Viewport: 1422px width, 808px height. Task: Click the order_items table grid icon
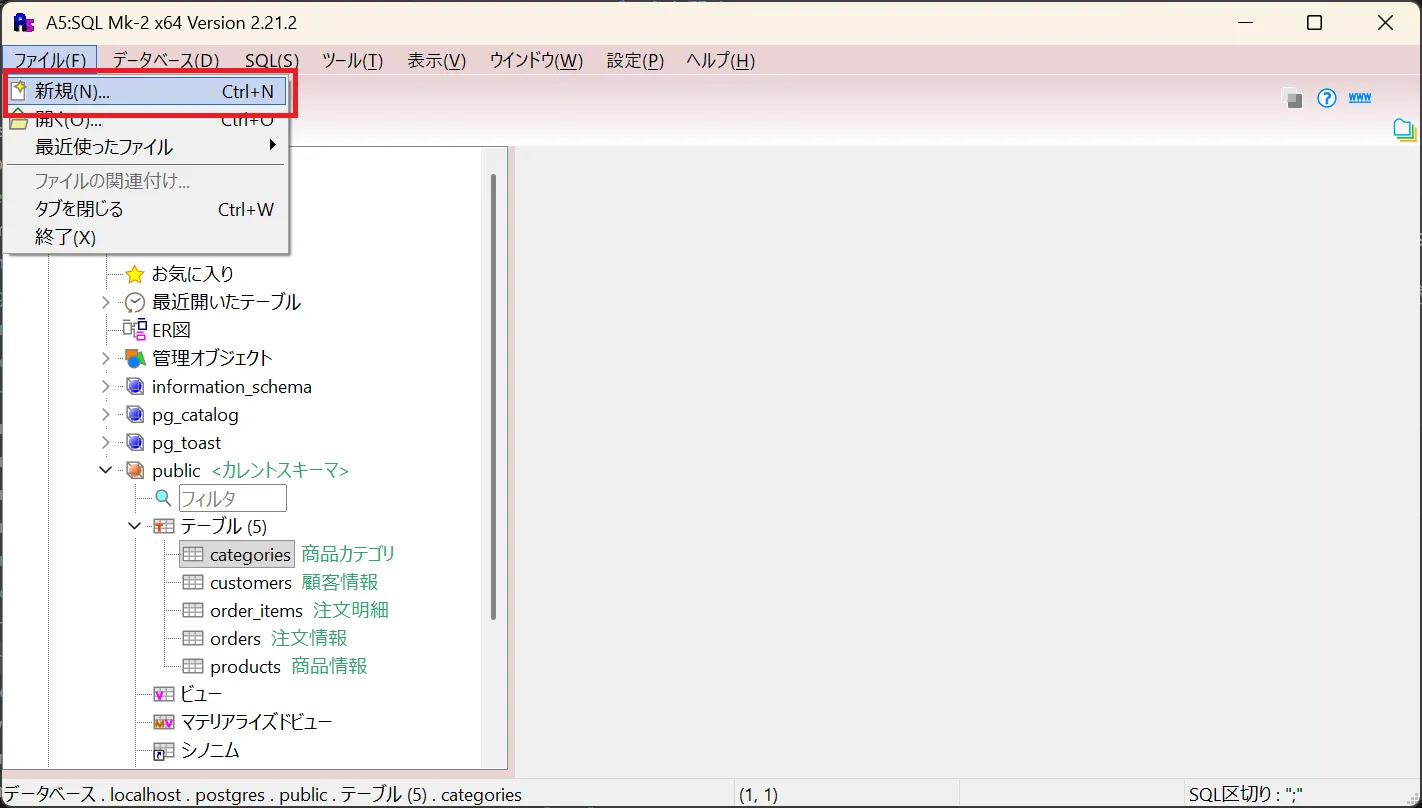pyautogui.click(x=193, y=610)
